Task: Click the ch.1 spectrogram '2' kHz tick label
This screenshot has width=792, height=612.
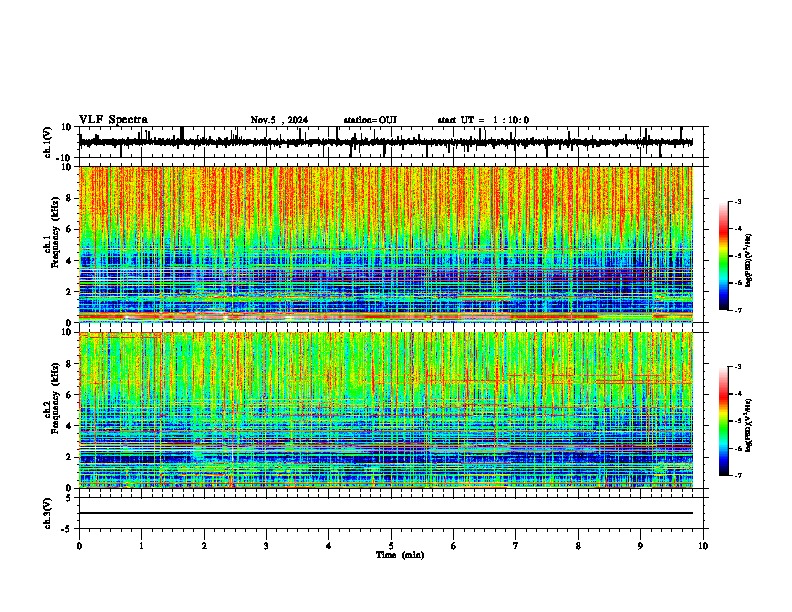Action: coord(69,292)
